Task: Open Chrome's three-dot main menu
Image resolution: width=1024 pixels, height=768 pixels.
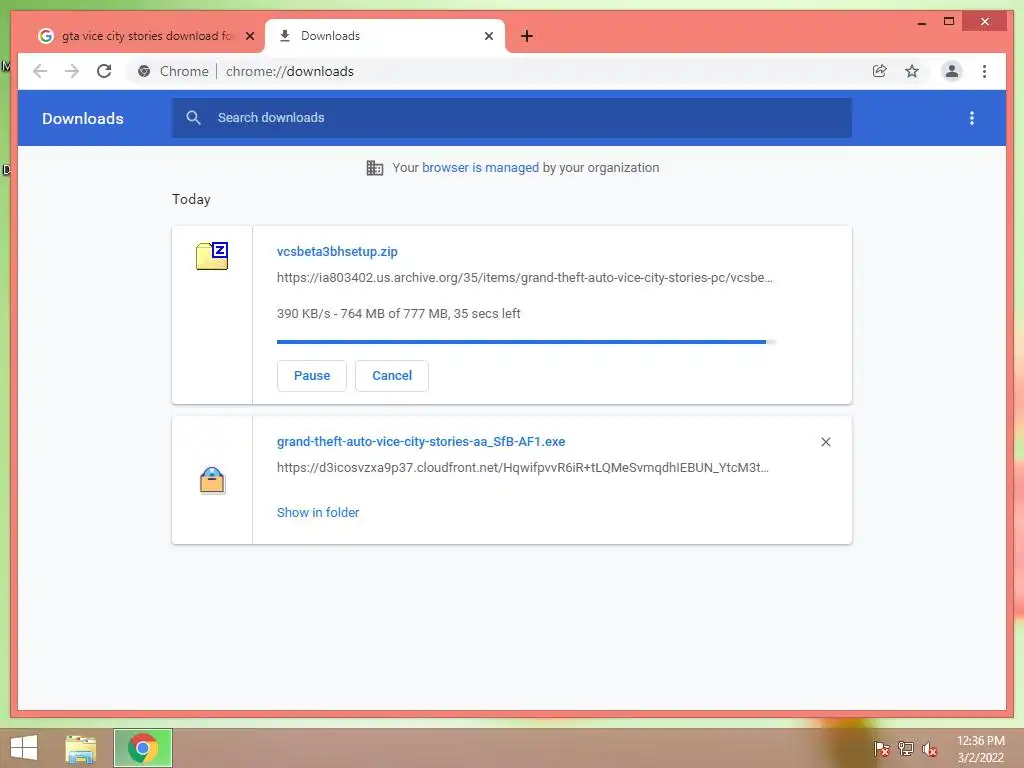Action: (x=984, y=71)
